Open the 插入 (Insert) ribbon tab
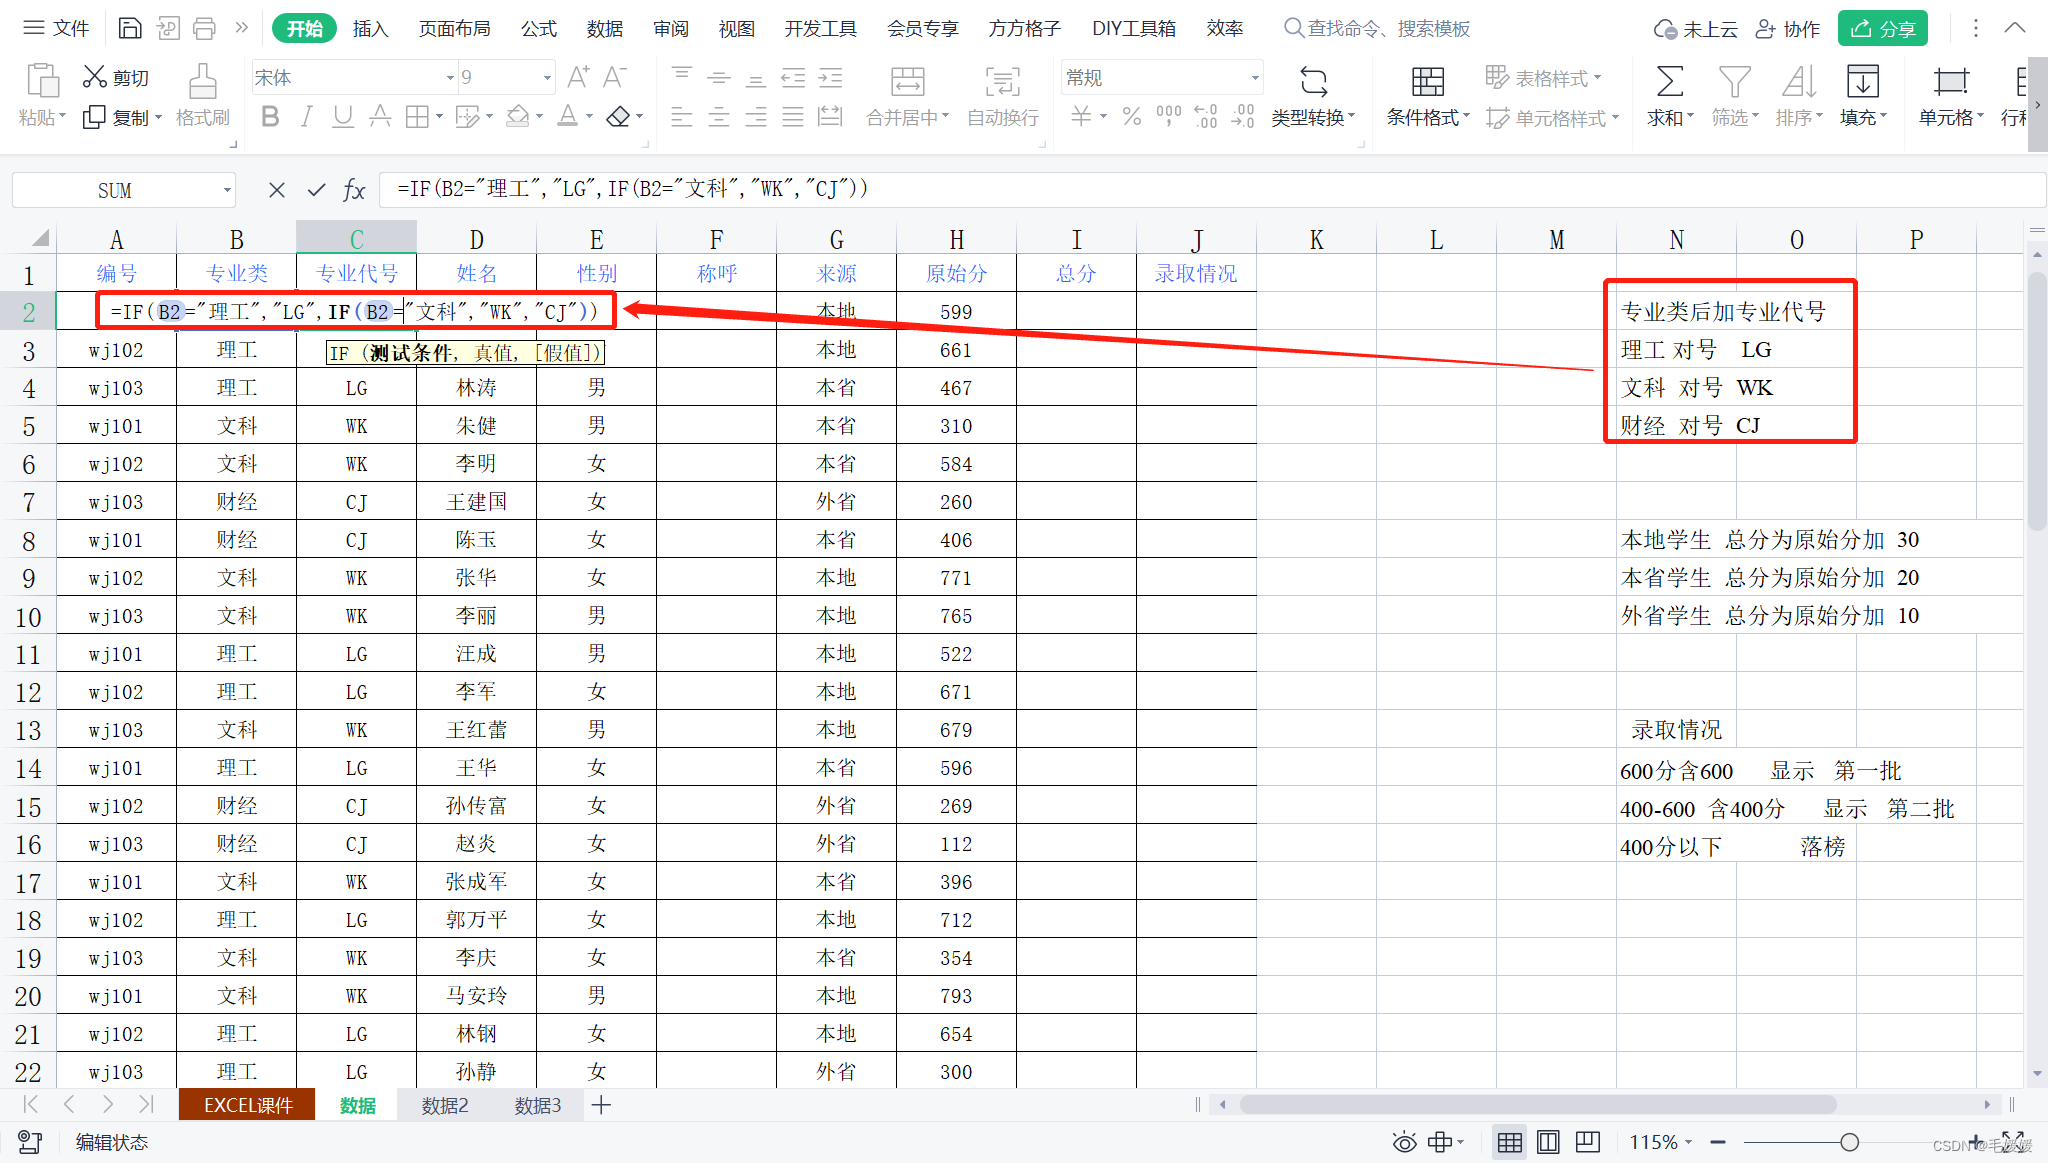The height and width of the screenshot is (1163, 2048). (x=370, y=29)
